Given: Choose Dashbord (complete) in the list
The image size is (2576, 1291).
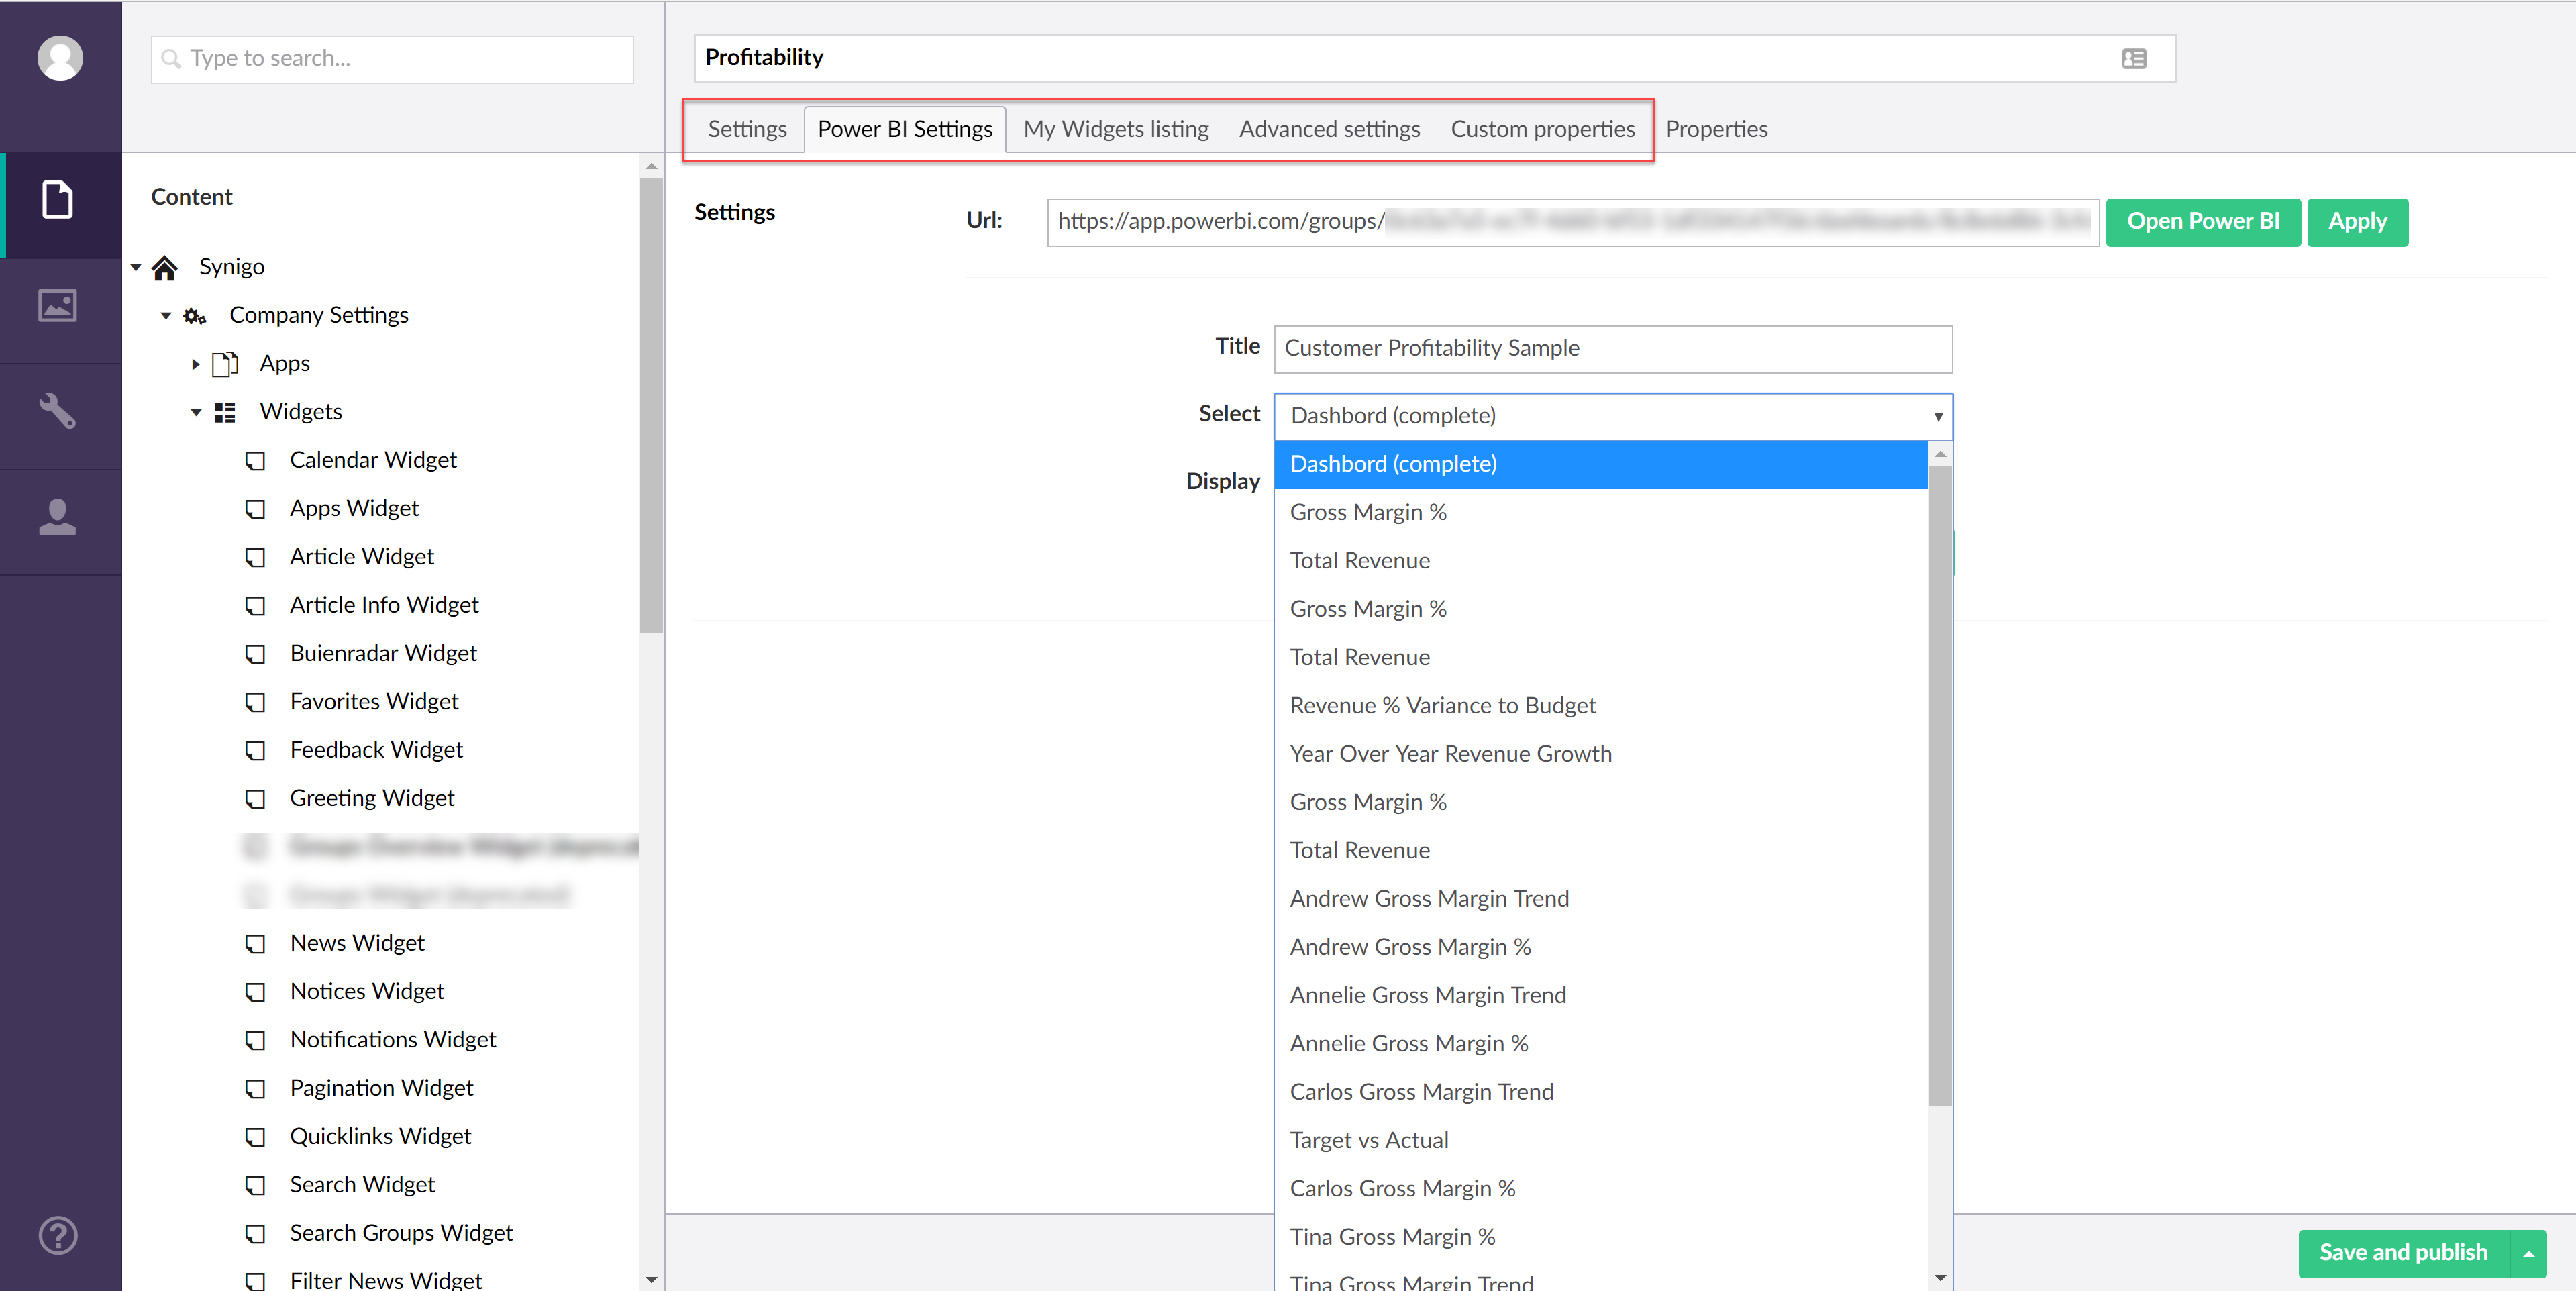Looking at the screenshot, I should coord(1600,464).
